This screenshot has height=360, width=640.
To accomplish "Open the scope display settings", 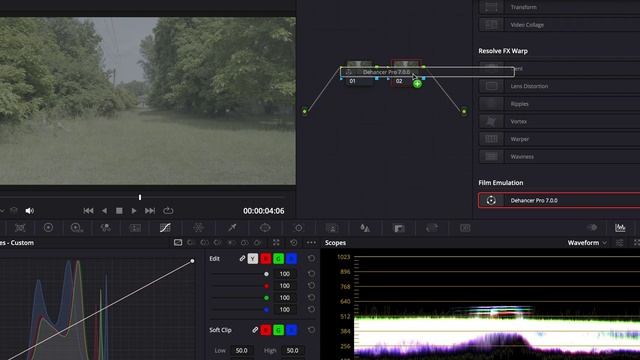I will (x=620, y=242).
